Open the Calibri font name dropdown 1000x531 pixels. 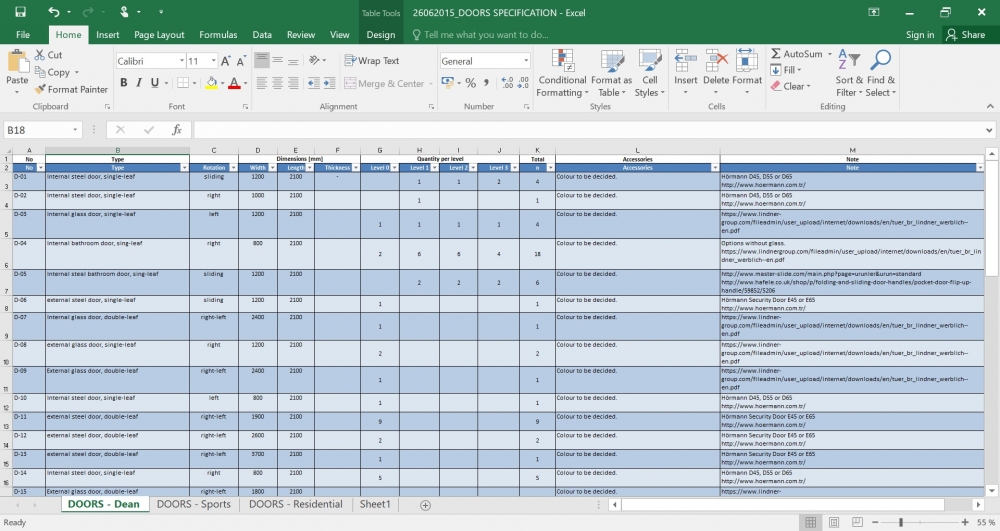pyautogui.click(x=181, y=61)
